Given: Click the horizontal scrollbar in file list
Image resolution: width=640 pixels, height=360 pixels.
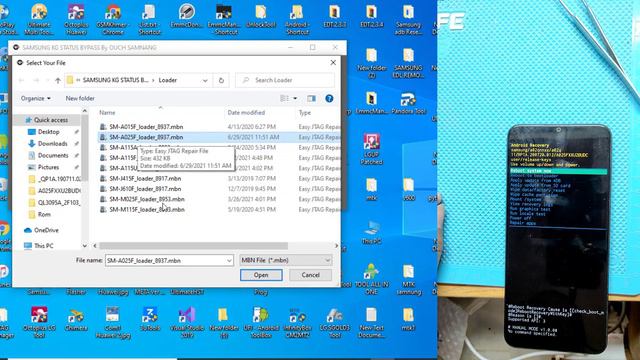Looking at the screenshot, I should tap(193, 246).
